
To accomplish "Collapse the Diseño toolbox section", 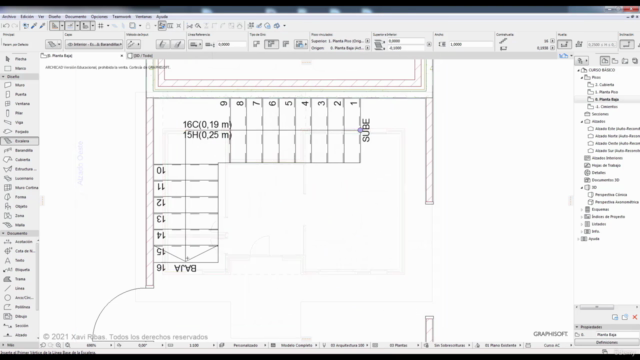I will click(3, 77).
